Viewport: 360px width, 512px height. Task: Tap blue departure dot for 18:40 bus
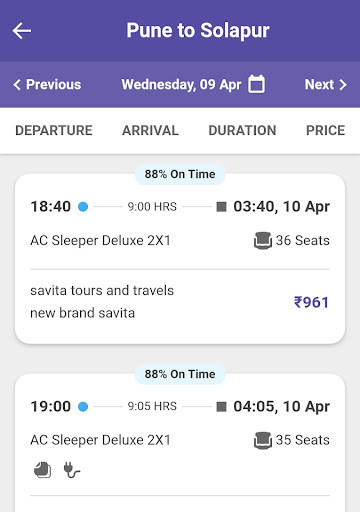click(83, 207)
